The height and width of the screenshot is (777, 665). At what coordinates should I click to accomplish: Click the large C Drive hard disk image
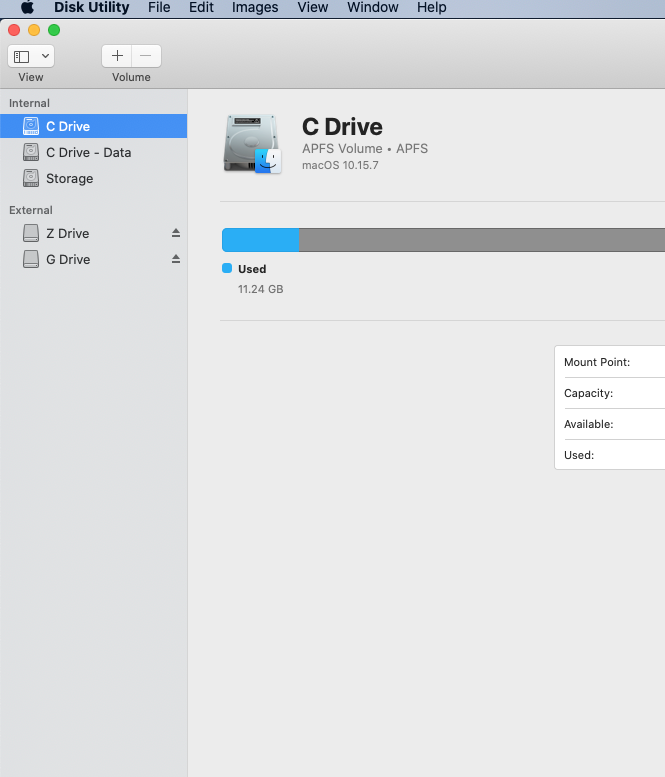click(x=252, y=144)
